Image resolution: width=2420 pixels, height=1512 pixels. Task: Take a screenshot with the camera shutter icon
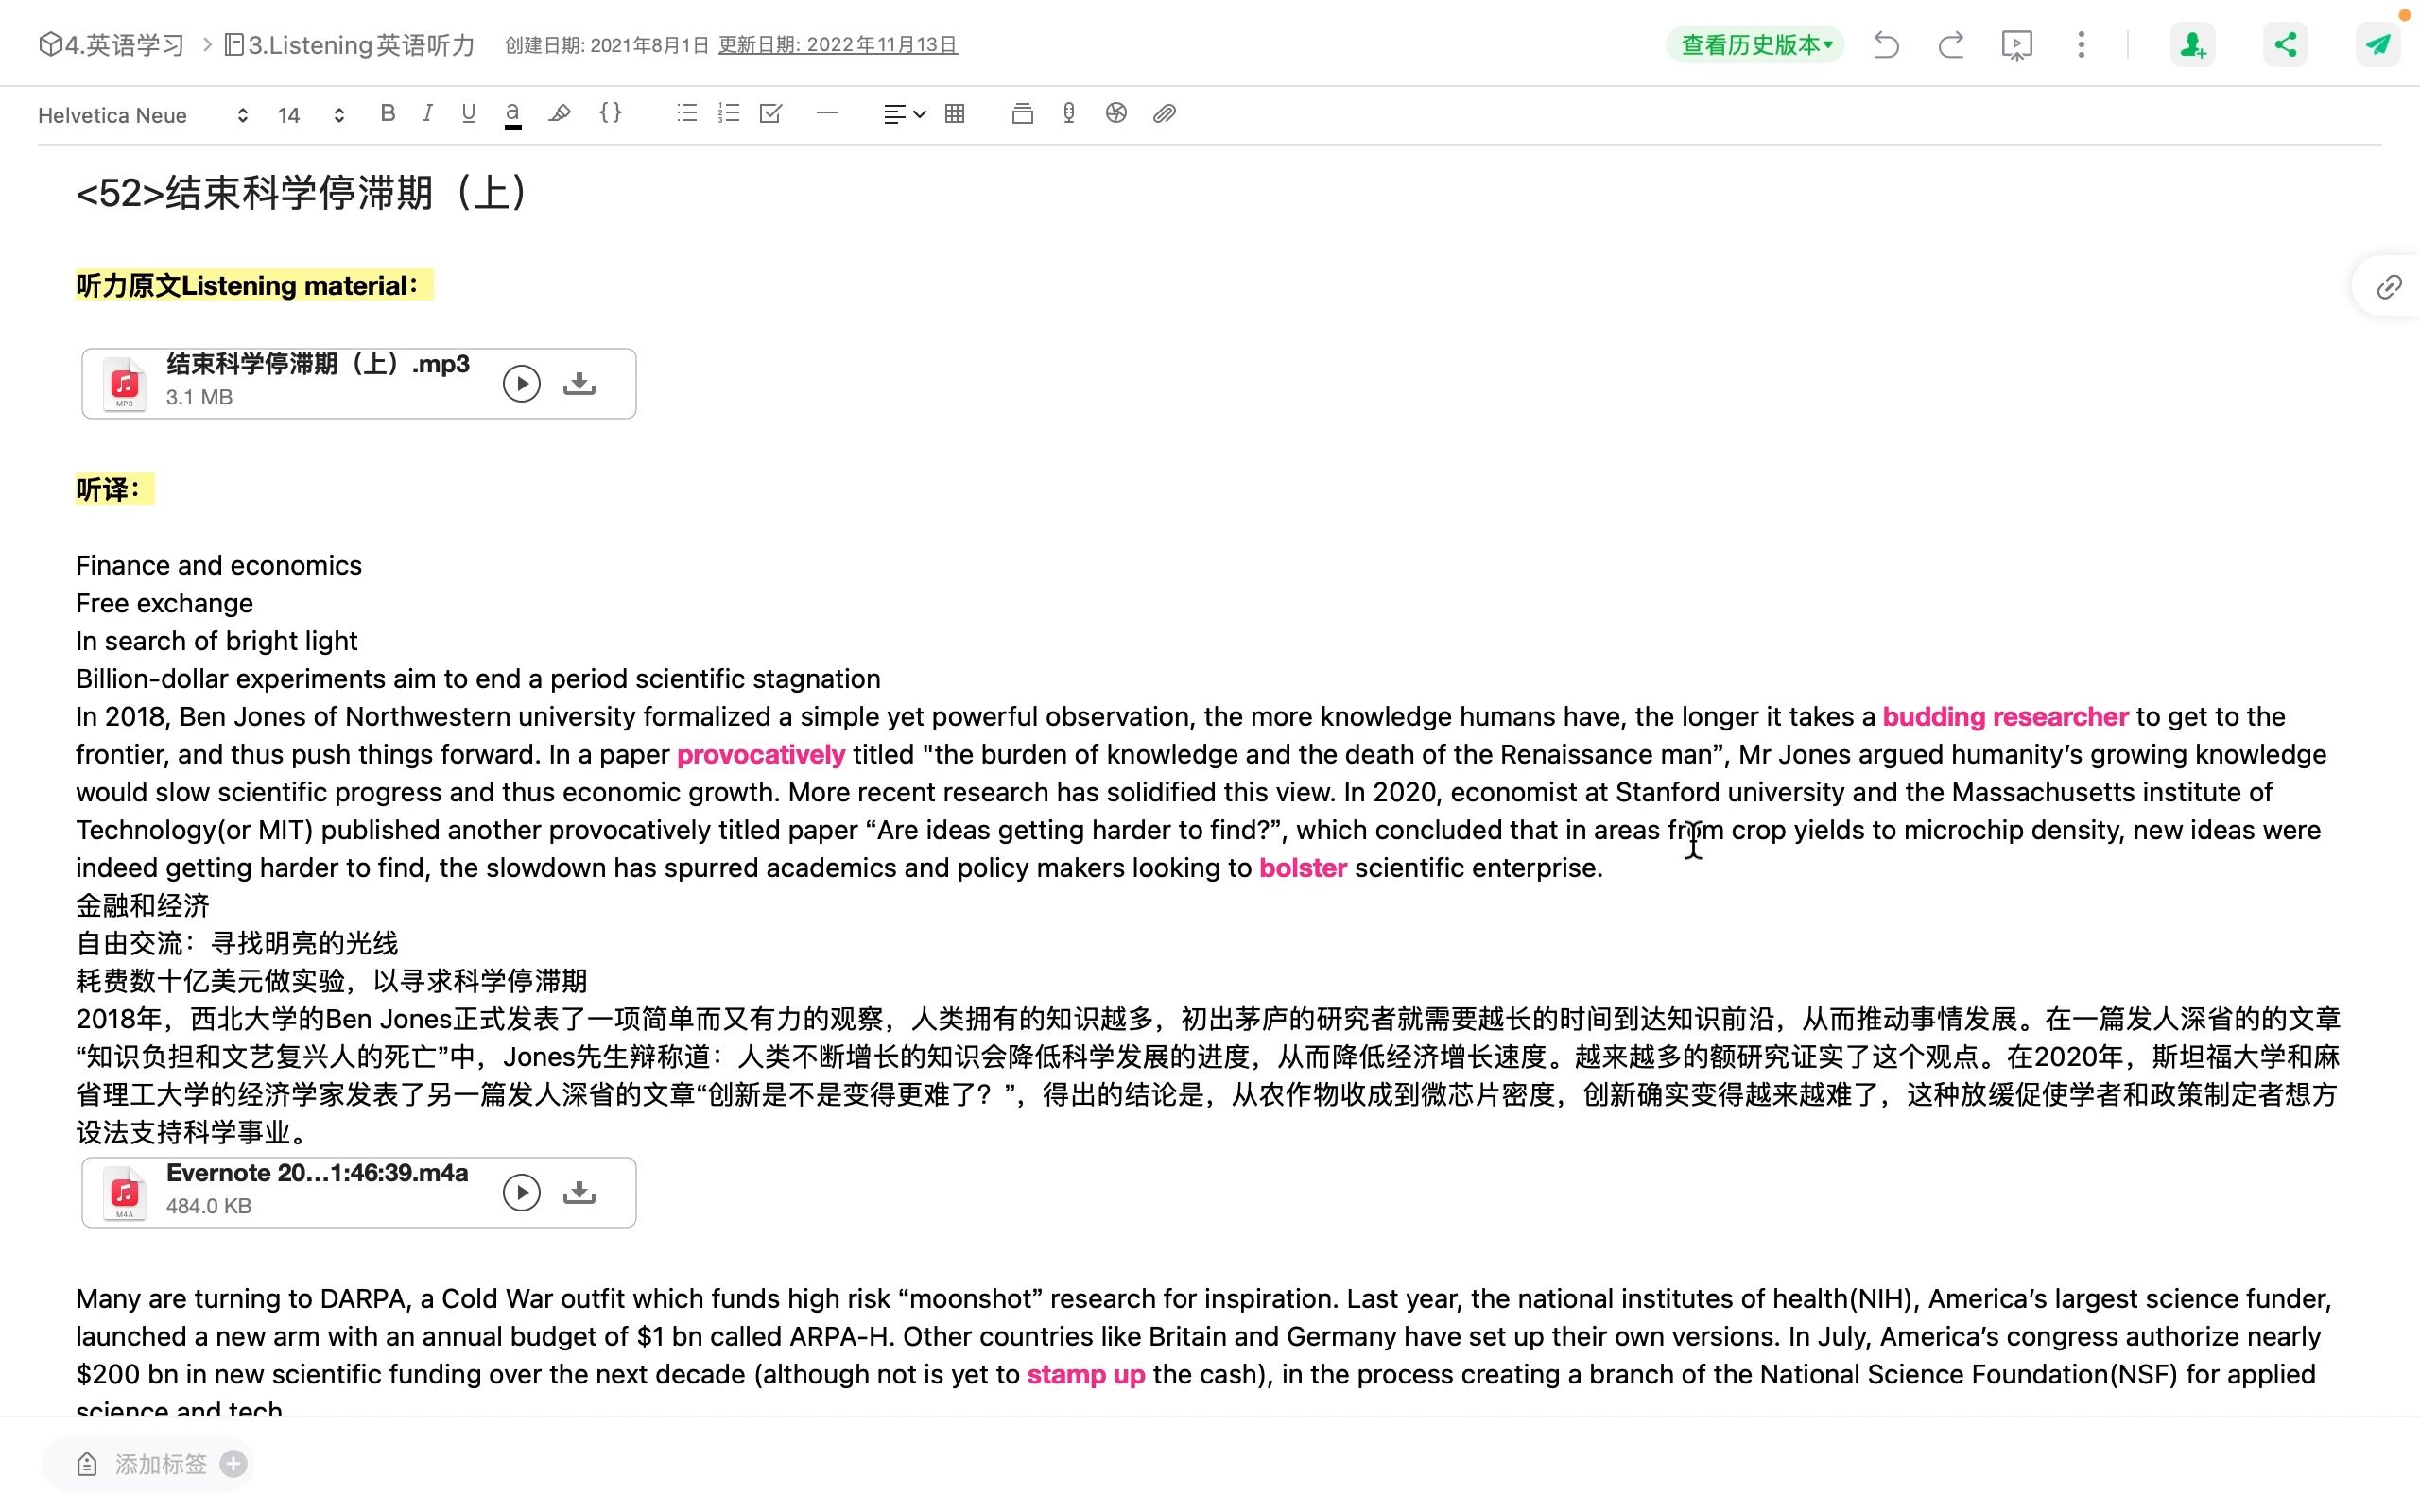click(1116, 114)
